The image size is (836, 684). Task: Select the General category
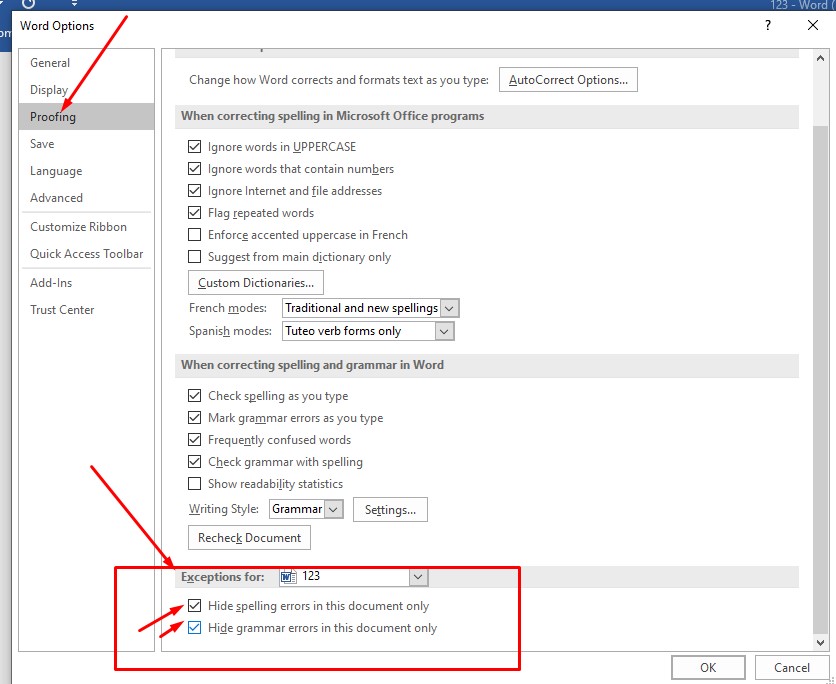86,63
